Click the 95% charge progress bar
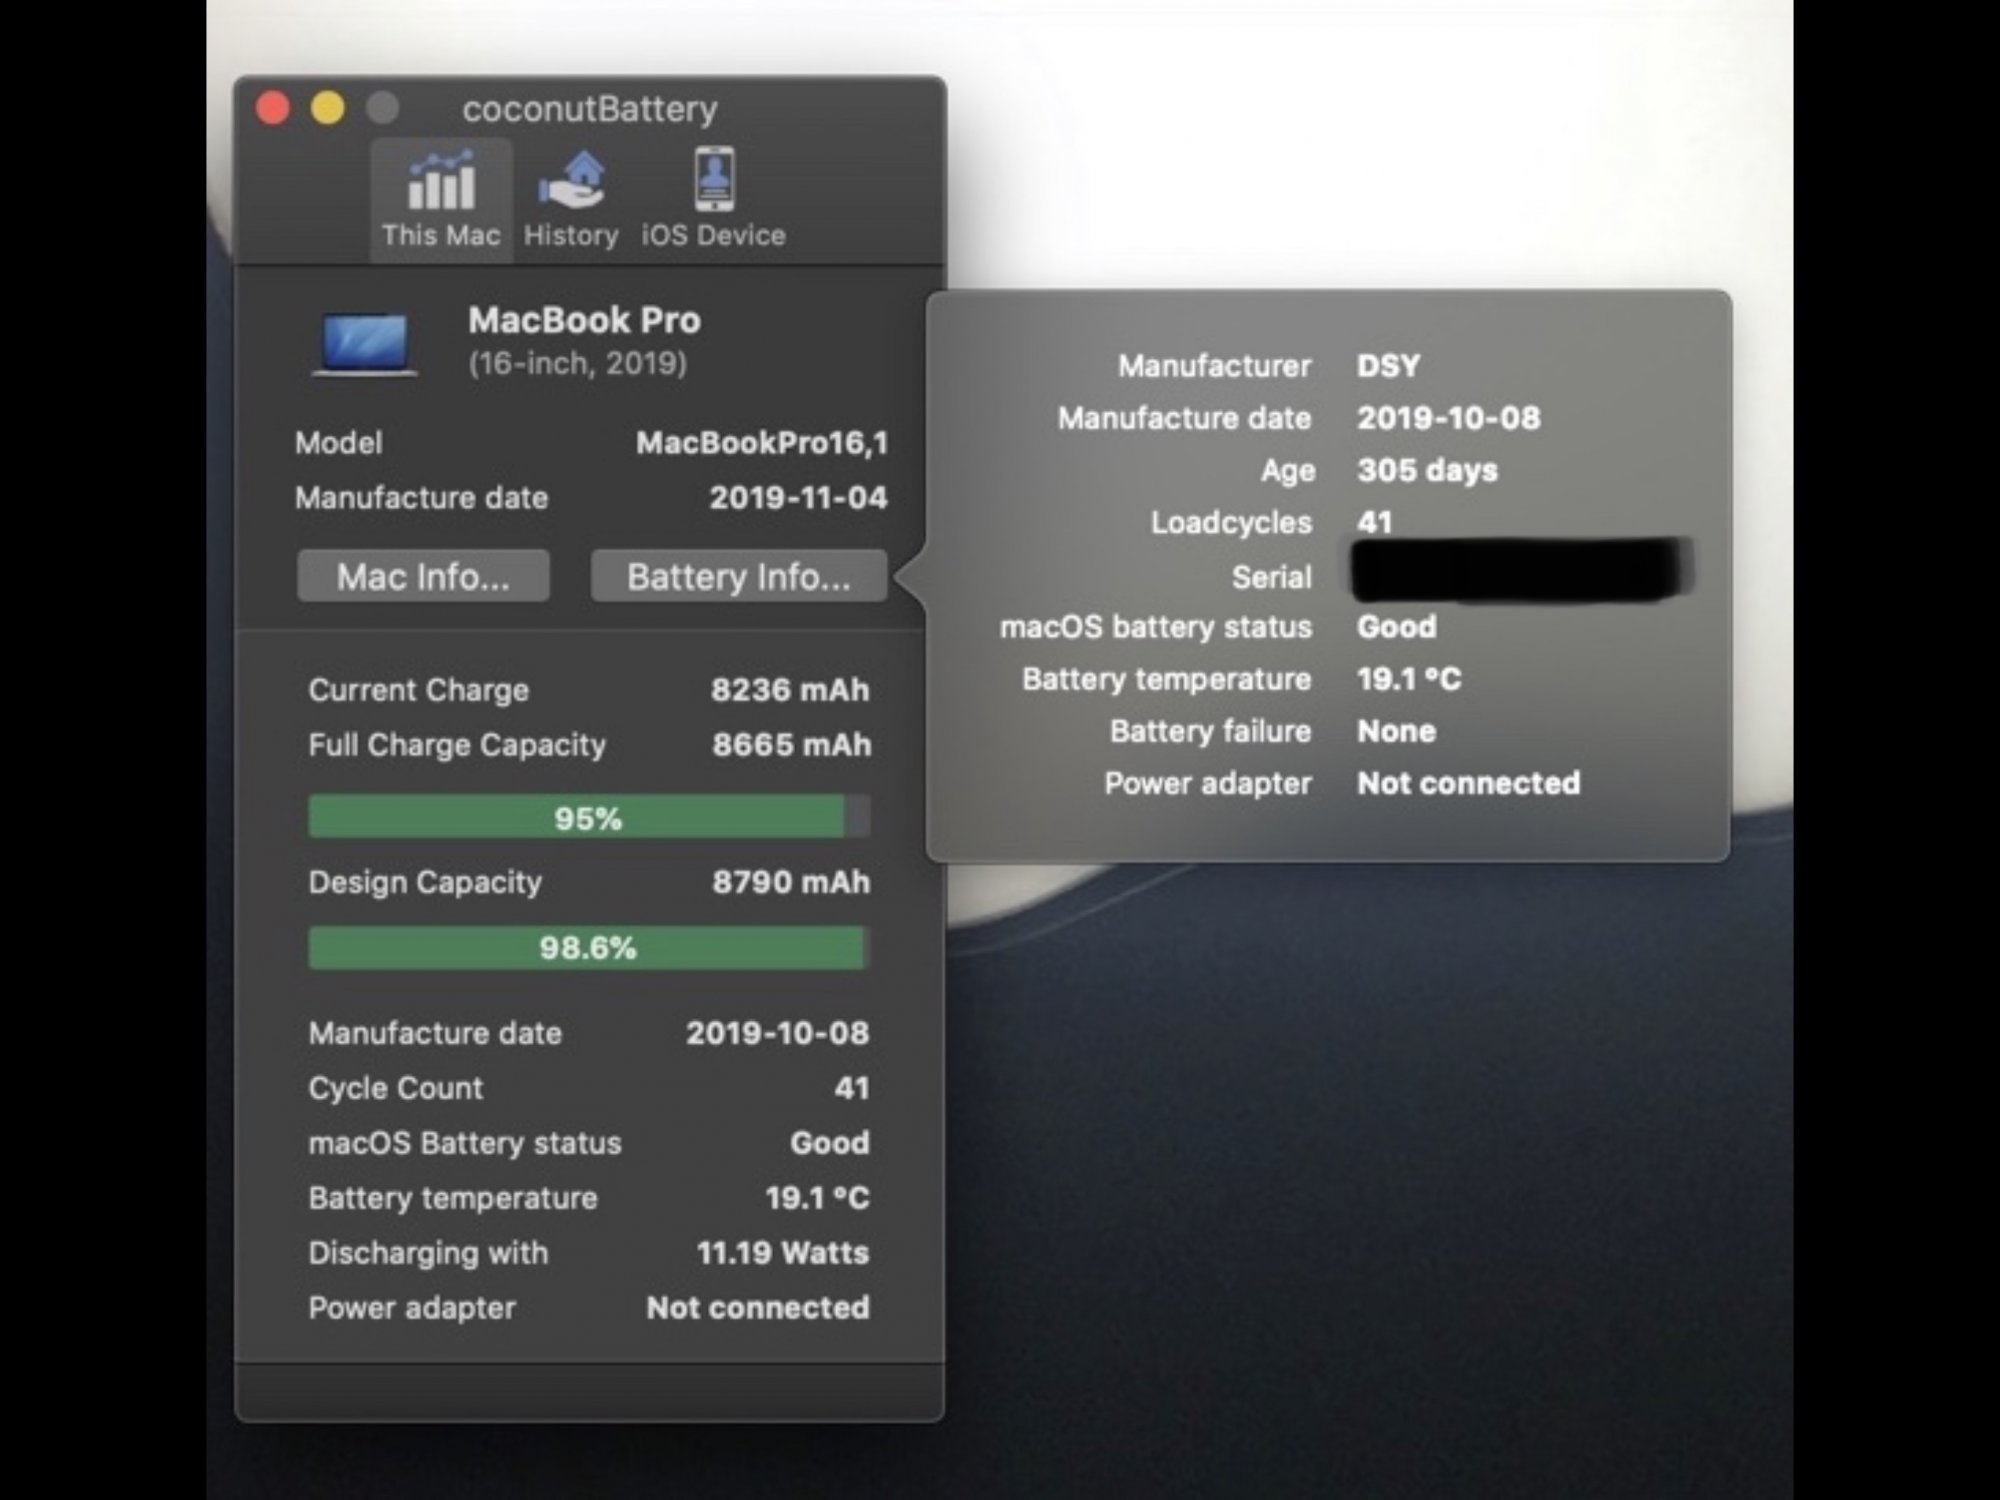 pyautogui.click(x=589, y=817)
